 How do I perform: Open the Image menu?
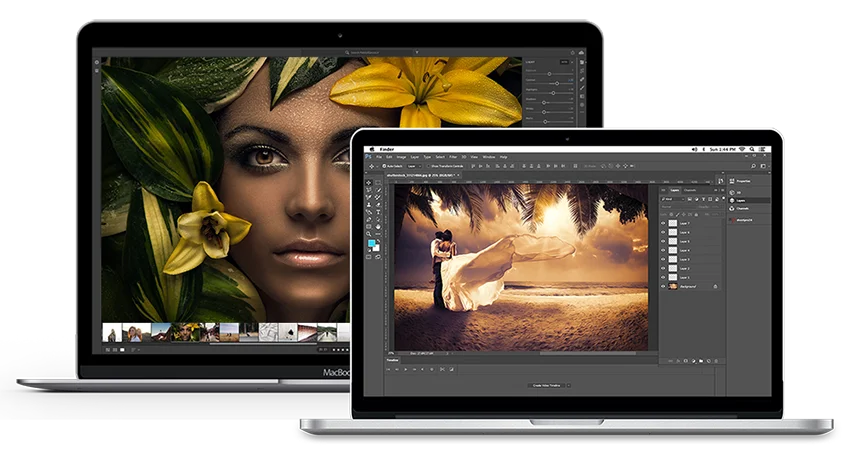pos(401,157)
